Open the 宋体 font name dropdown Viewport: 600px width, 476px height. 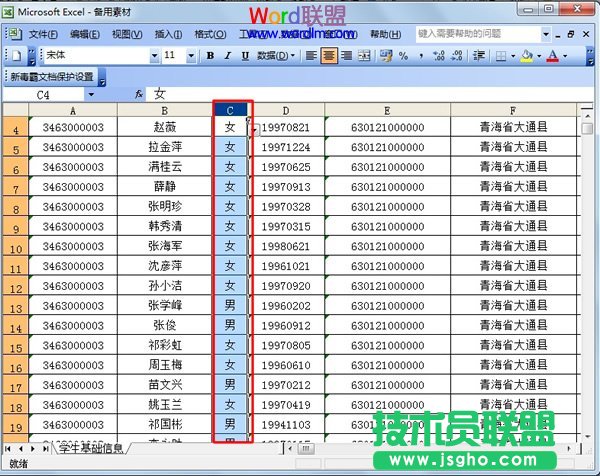click(x=152, y=56)
